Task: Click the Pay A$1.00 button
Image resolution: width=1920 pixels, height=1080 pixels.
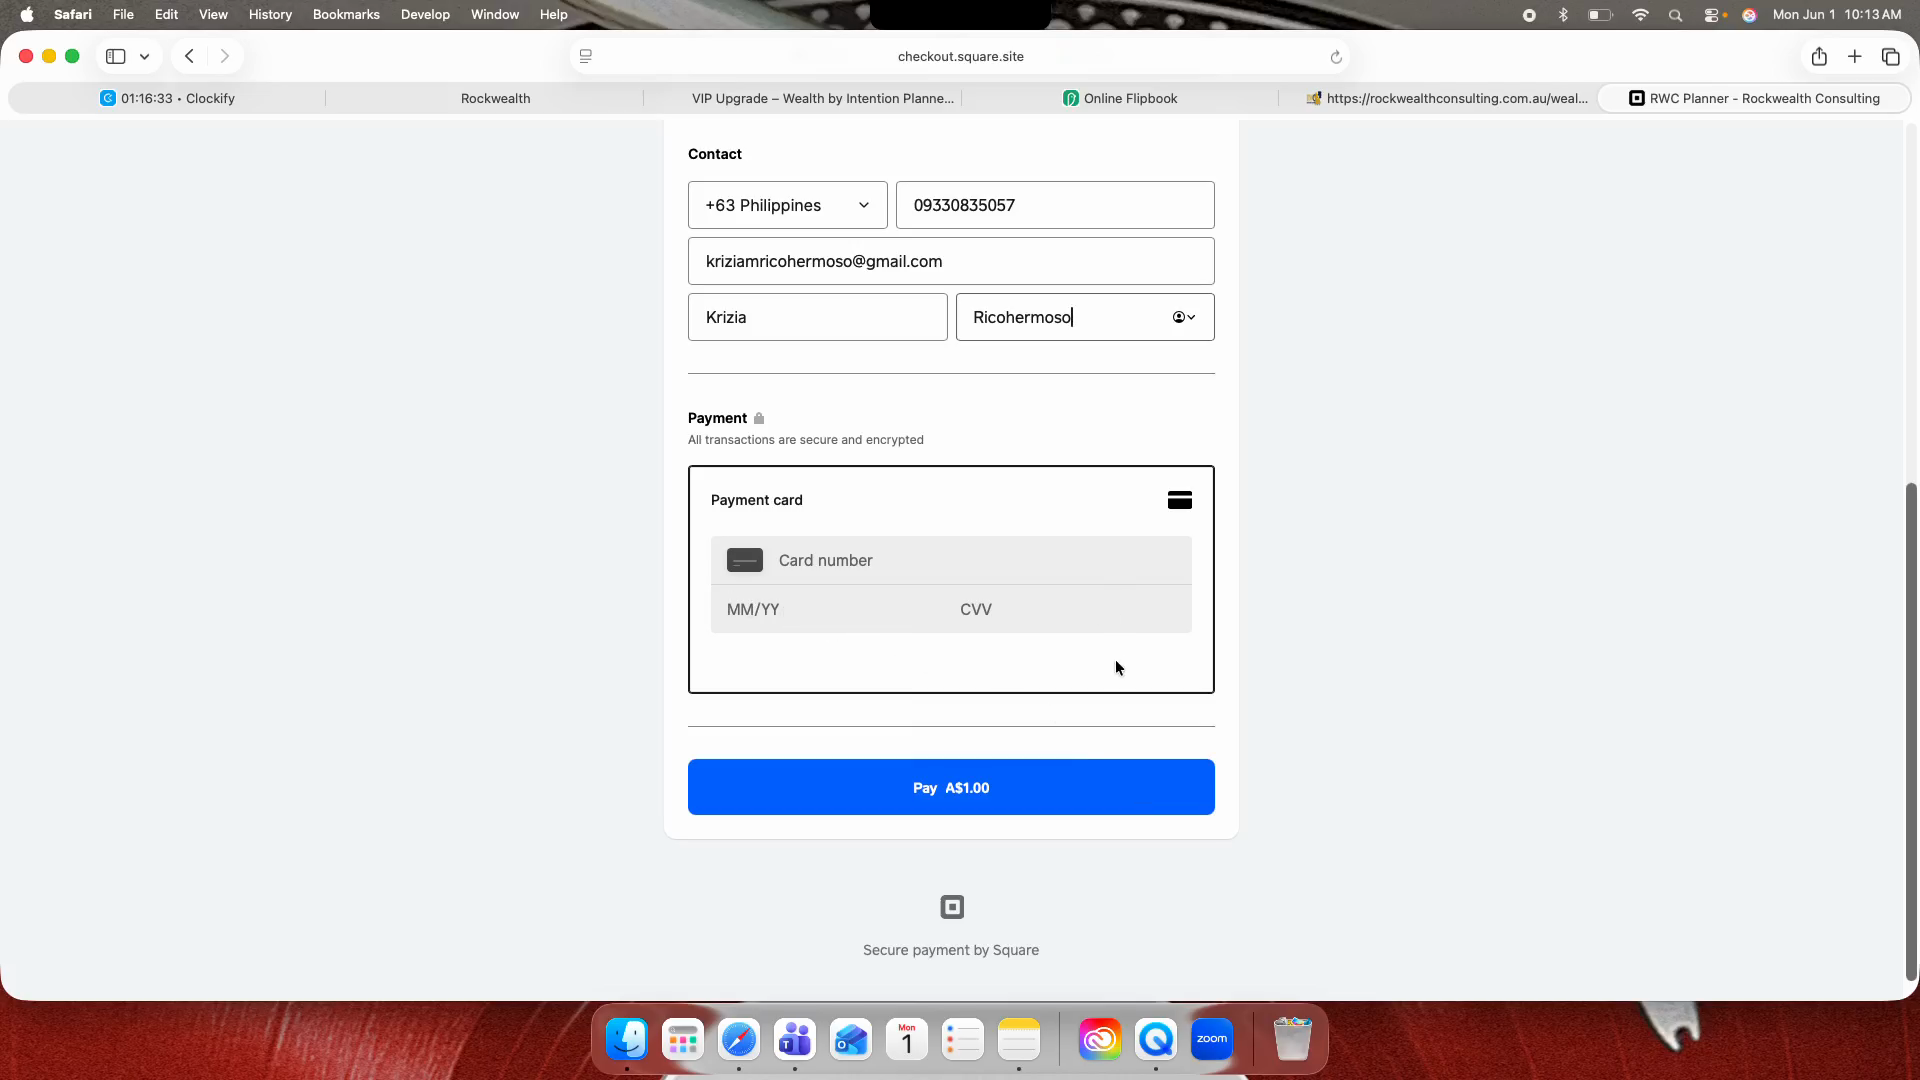Action: pos(951,787)
